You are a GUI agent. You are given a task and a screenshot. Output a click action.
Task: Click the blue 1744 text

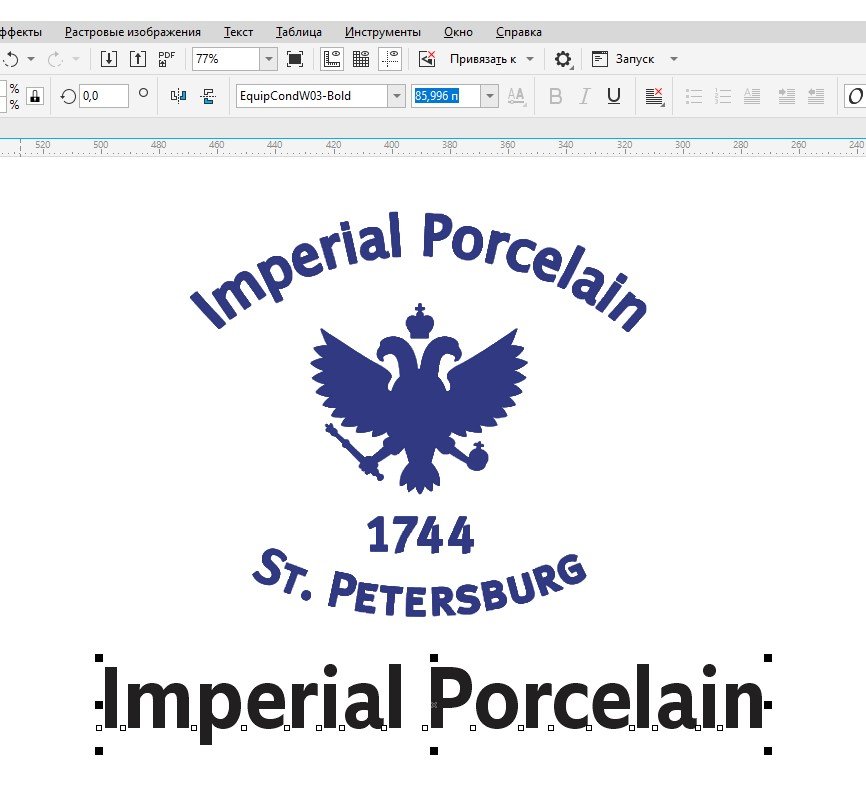(x=420, y=534)
